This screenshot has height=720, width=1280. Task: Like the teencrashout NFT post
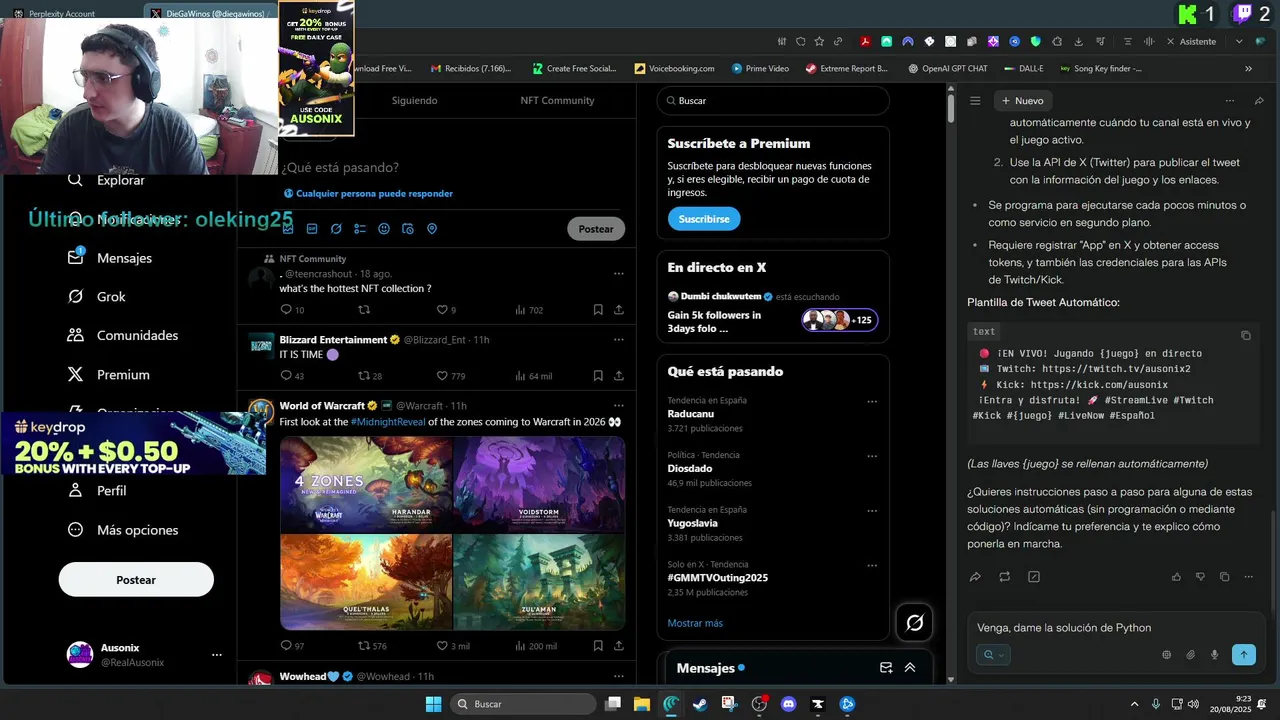click(443, 310)
